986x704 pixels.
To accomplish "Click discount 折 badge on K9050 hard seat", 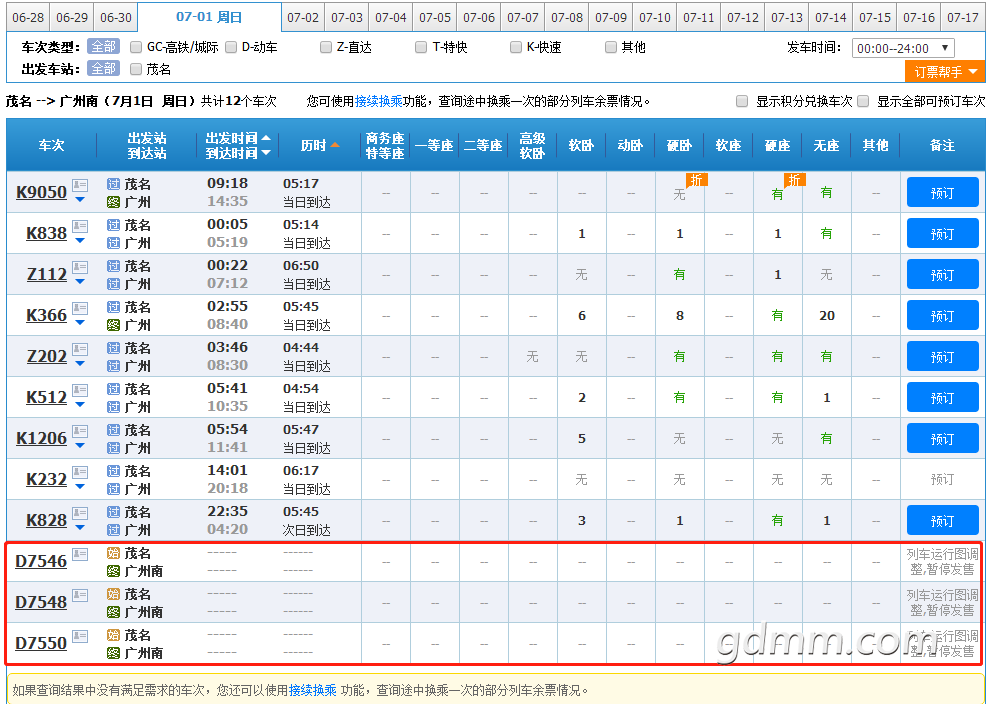I will 795,180.
